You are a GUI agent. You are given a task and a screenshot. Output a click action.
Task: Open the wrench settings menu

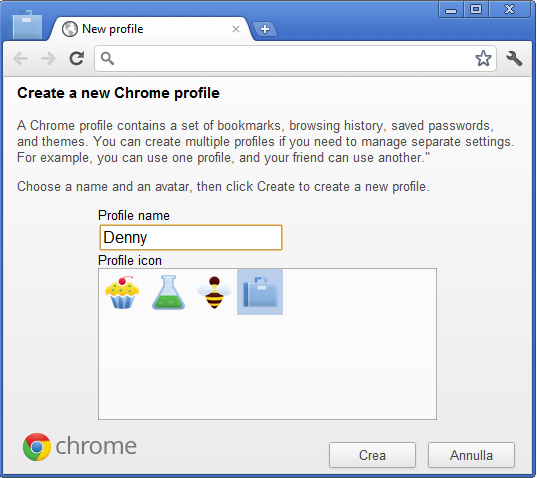[514, 59]
